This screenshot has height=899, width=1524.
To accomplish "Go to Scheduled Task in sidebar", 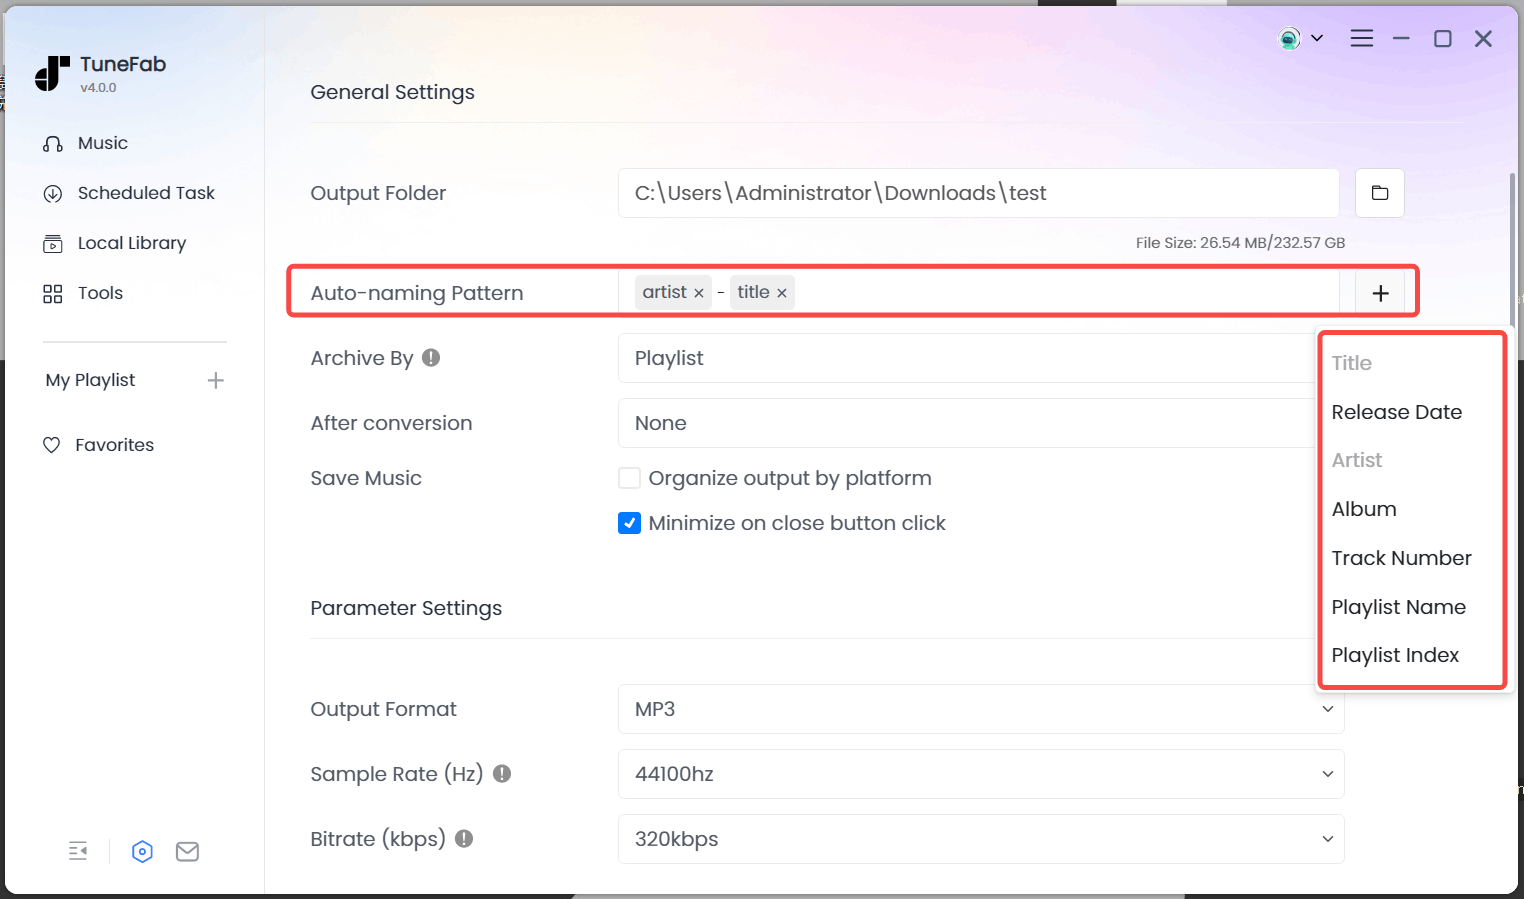I will pos(146,193).
